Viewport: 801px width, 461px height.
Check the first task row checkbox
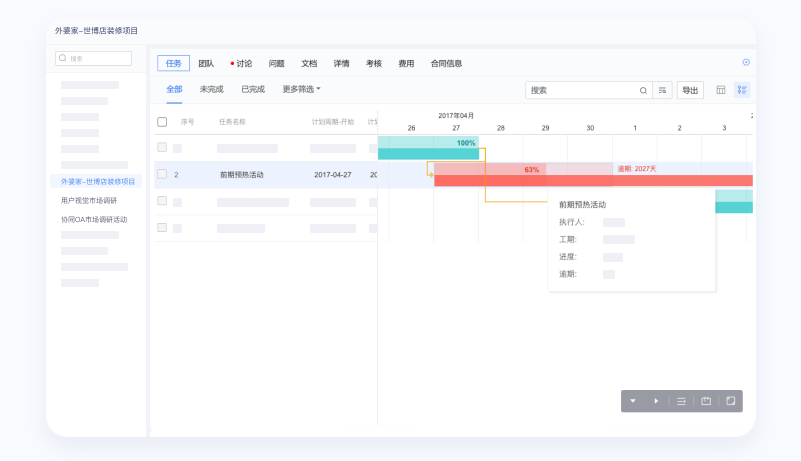click(162, 148)
